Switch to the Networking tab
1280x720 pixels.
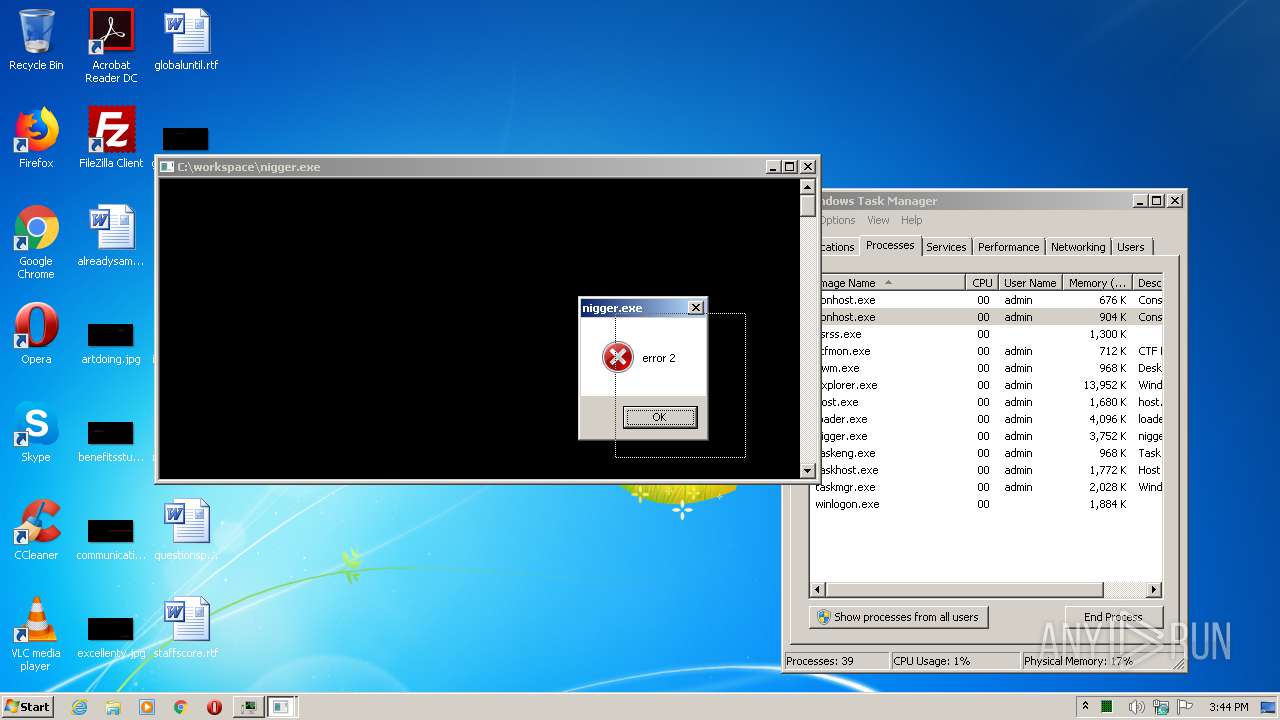point(1078,247)
